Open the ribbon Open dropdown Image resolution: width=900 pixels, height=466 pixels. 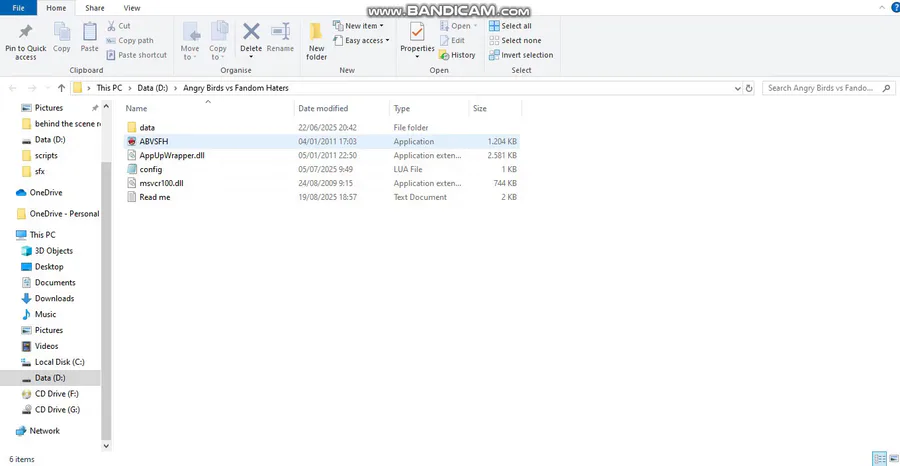[459, 26]
